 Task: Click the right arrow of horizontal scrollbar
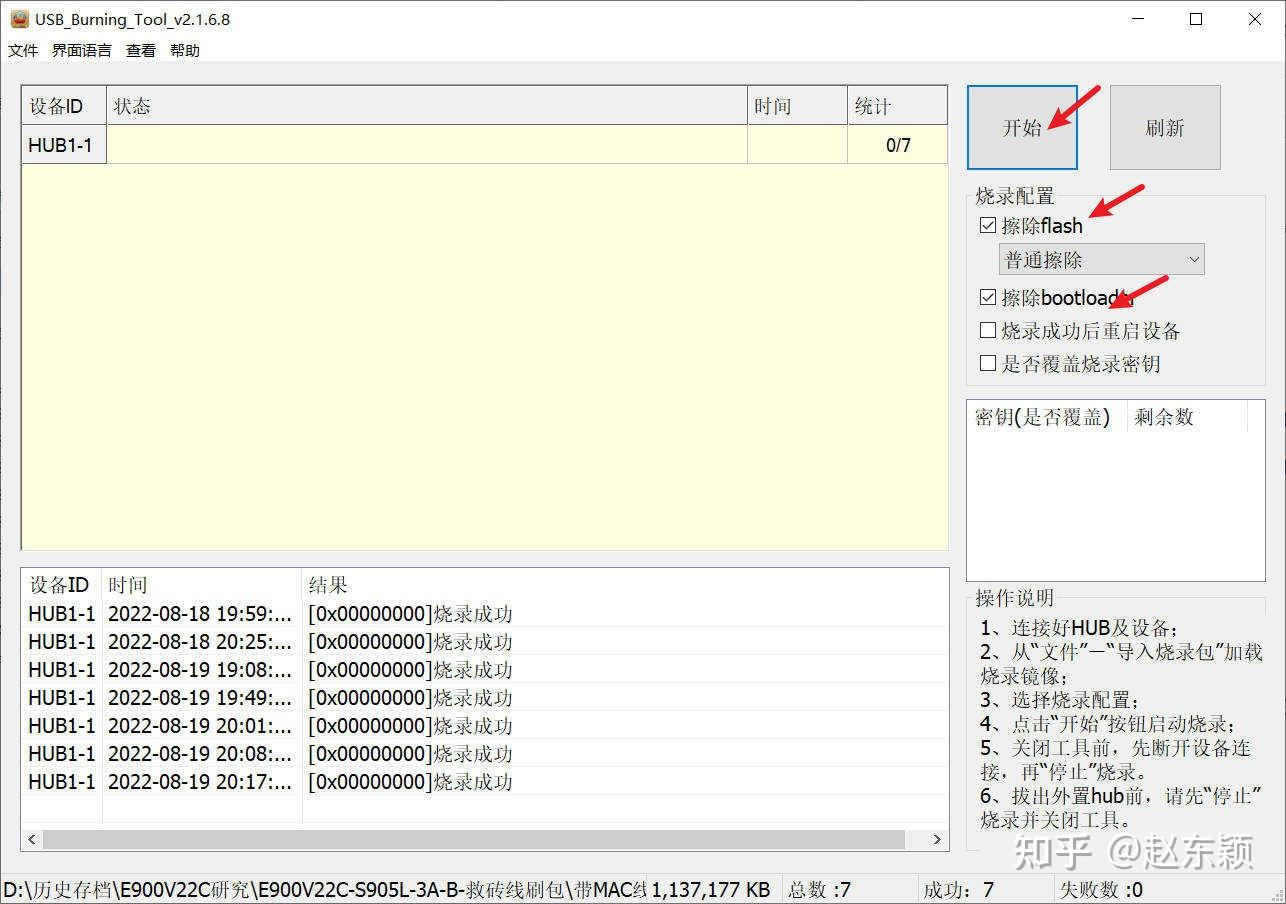point(936,839)
